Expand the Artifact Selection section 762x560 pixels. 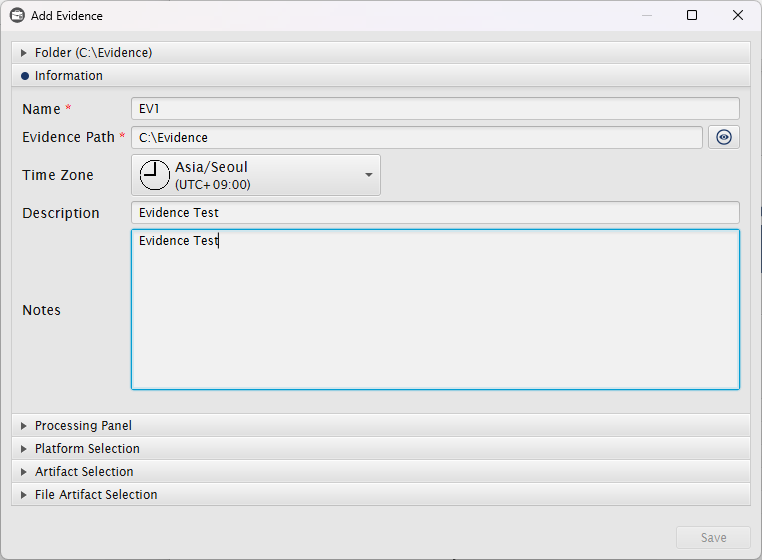(x=381, y=472)
